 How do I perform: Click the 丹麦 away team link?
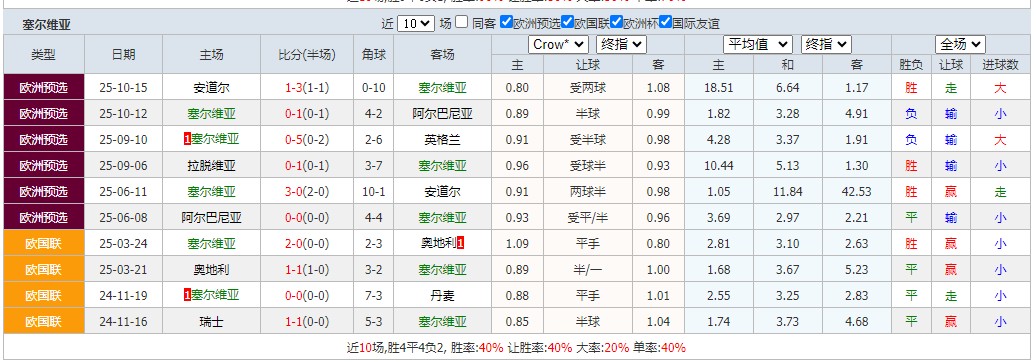tap(442, 296)
